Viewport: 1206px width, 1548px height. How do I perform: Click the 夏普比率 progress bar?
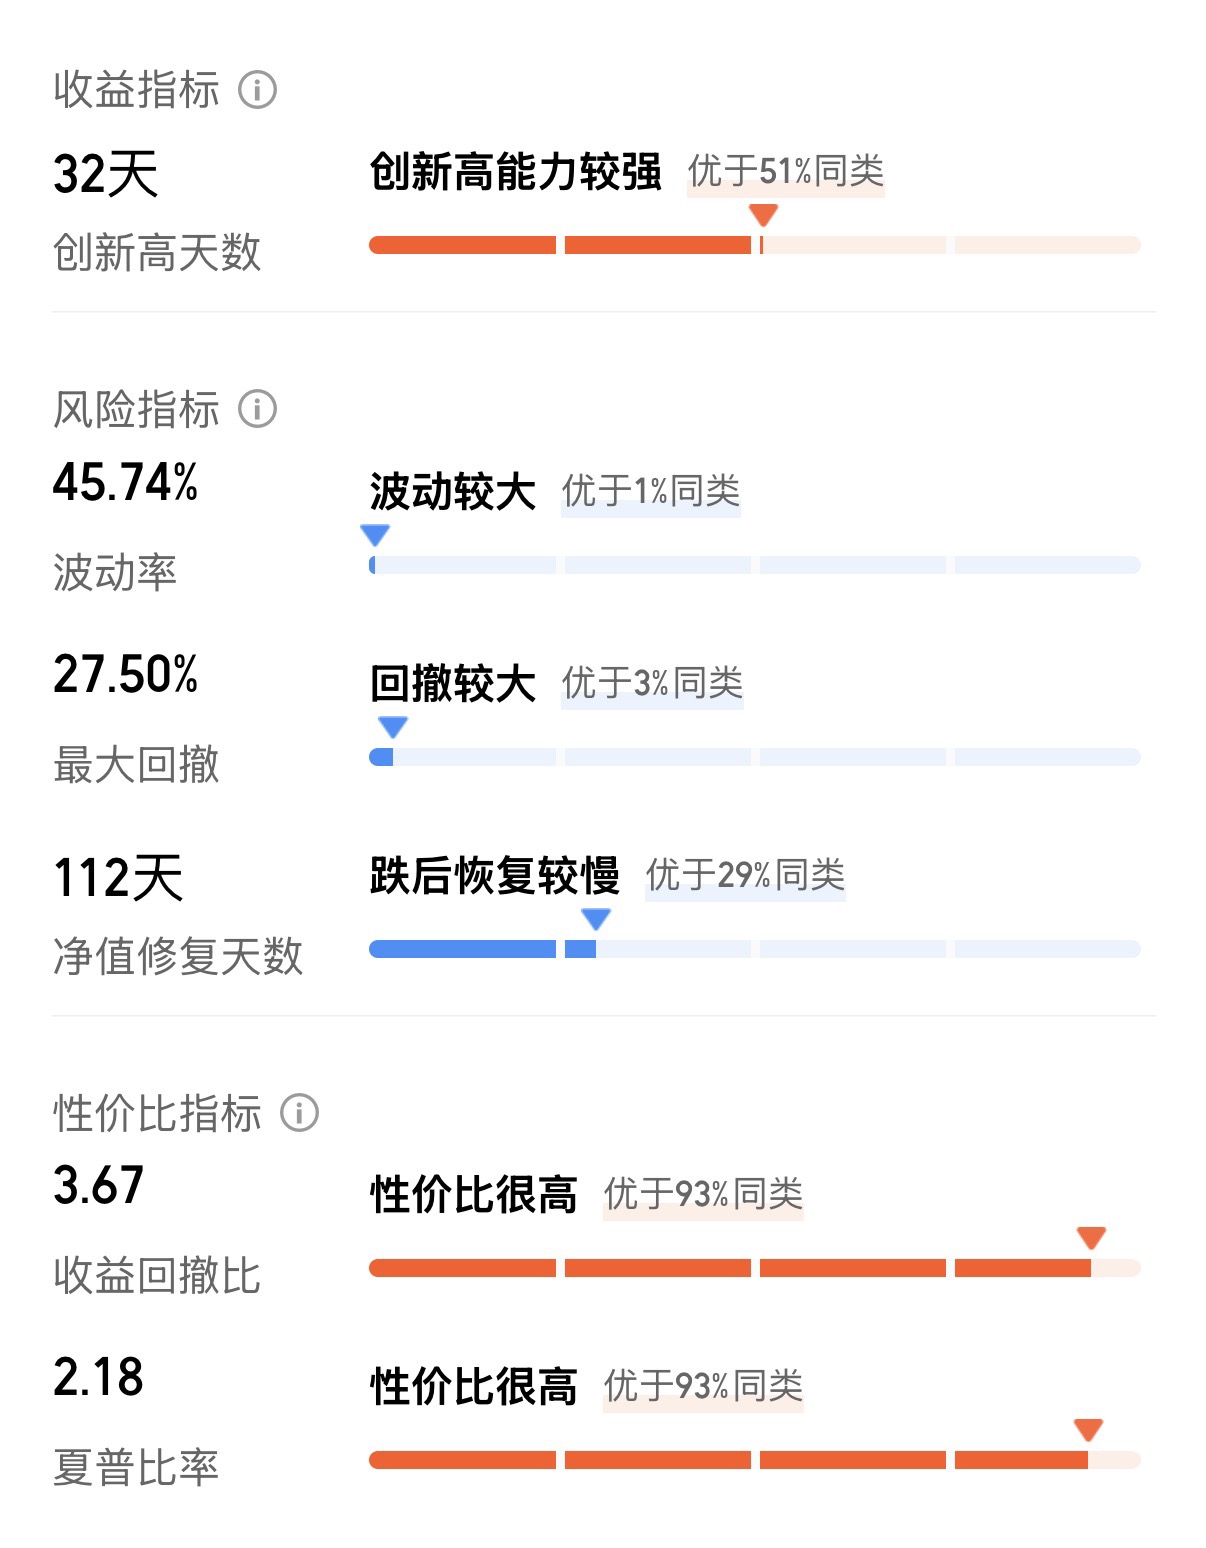tap(755, 1460)
